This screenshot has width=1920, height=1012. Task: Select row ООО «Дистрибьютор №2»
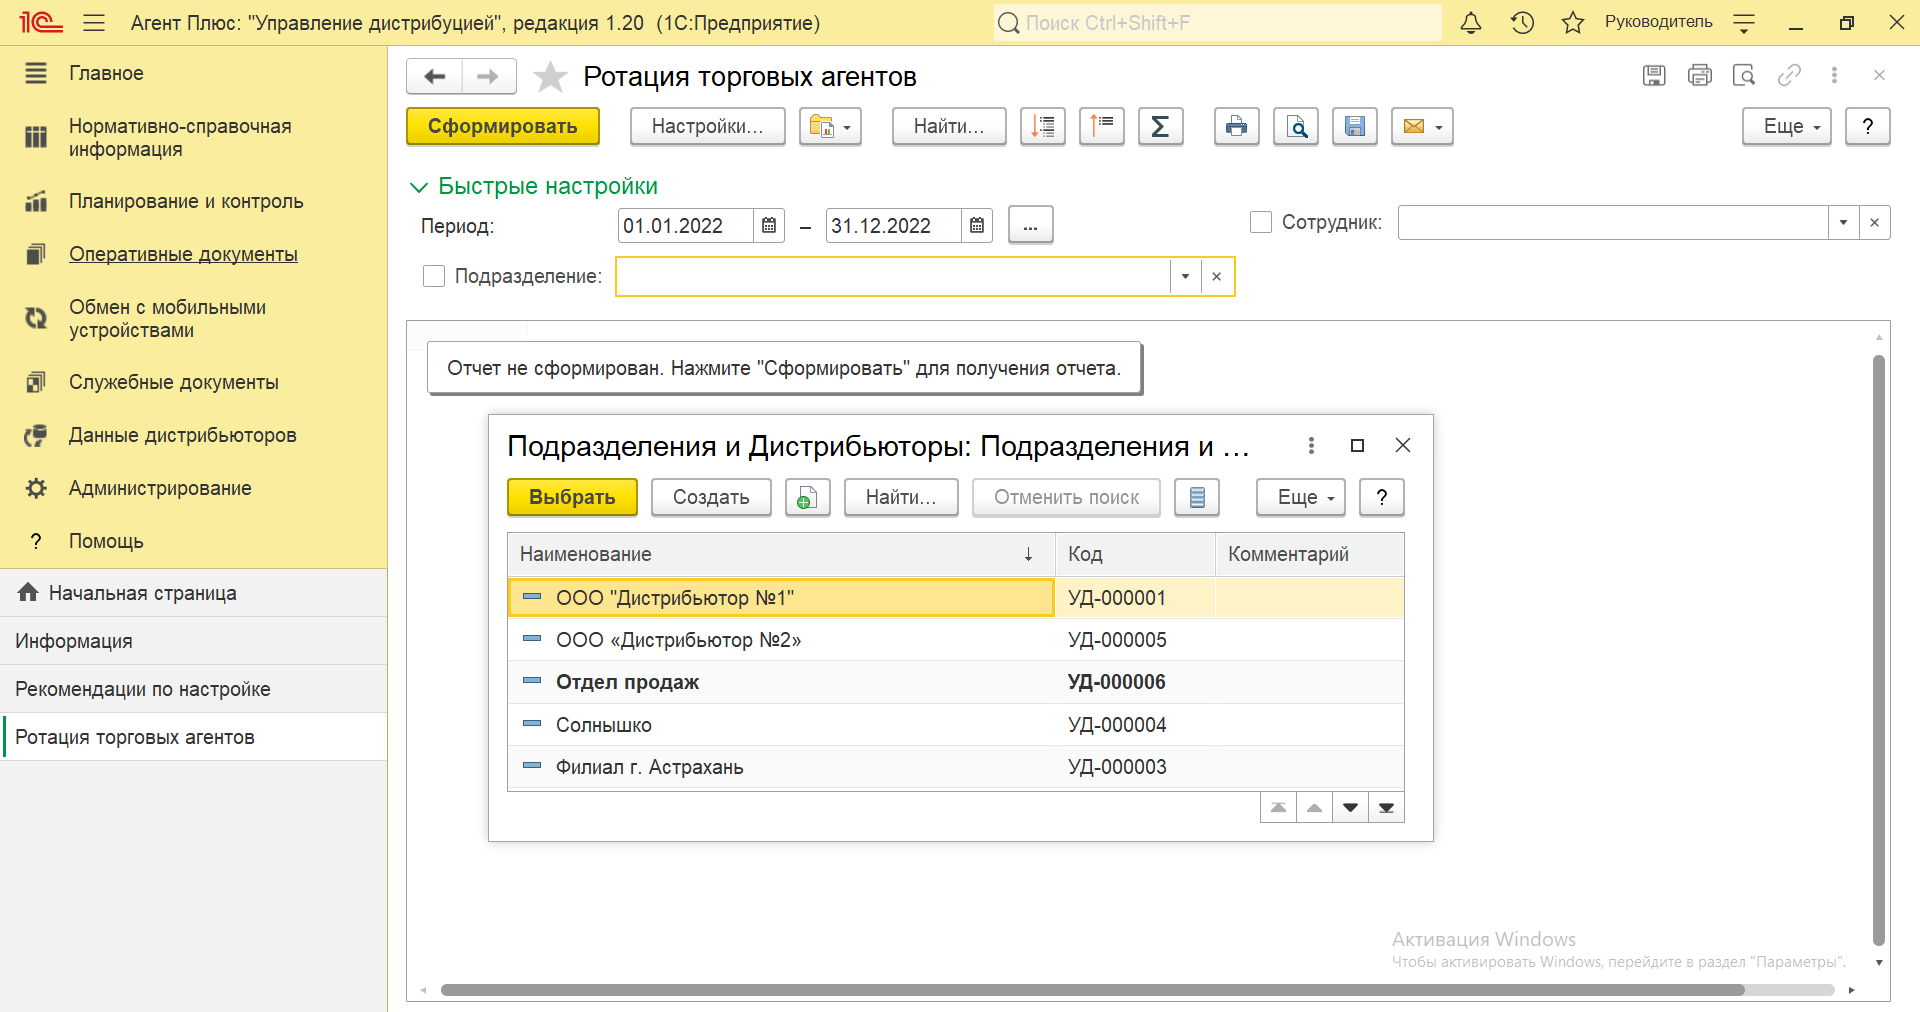956,640
